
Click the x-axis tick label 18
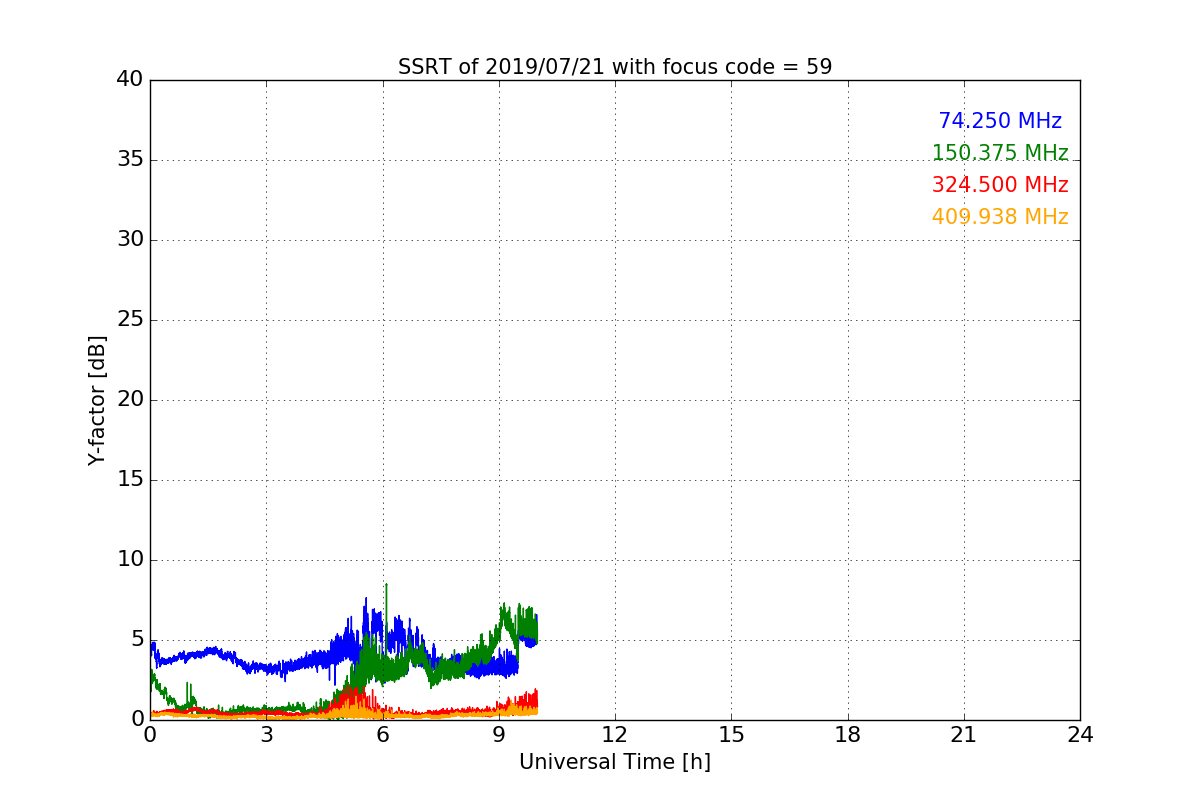pyautogui.click(x=848, y=735)
